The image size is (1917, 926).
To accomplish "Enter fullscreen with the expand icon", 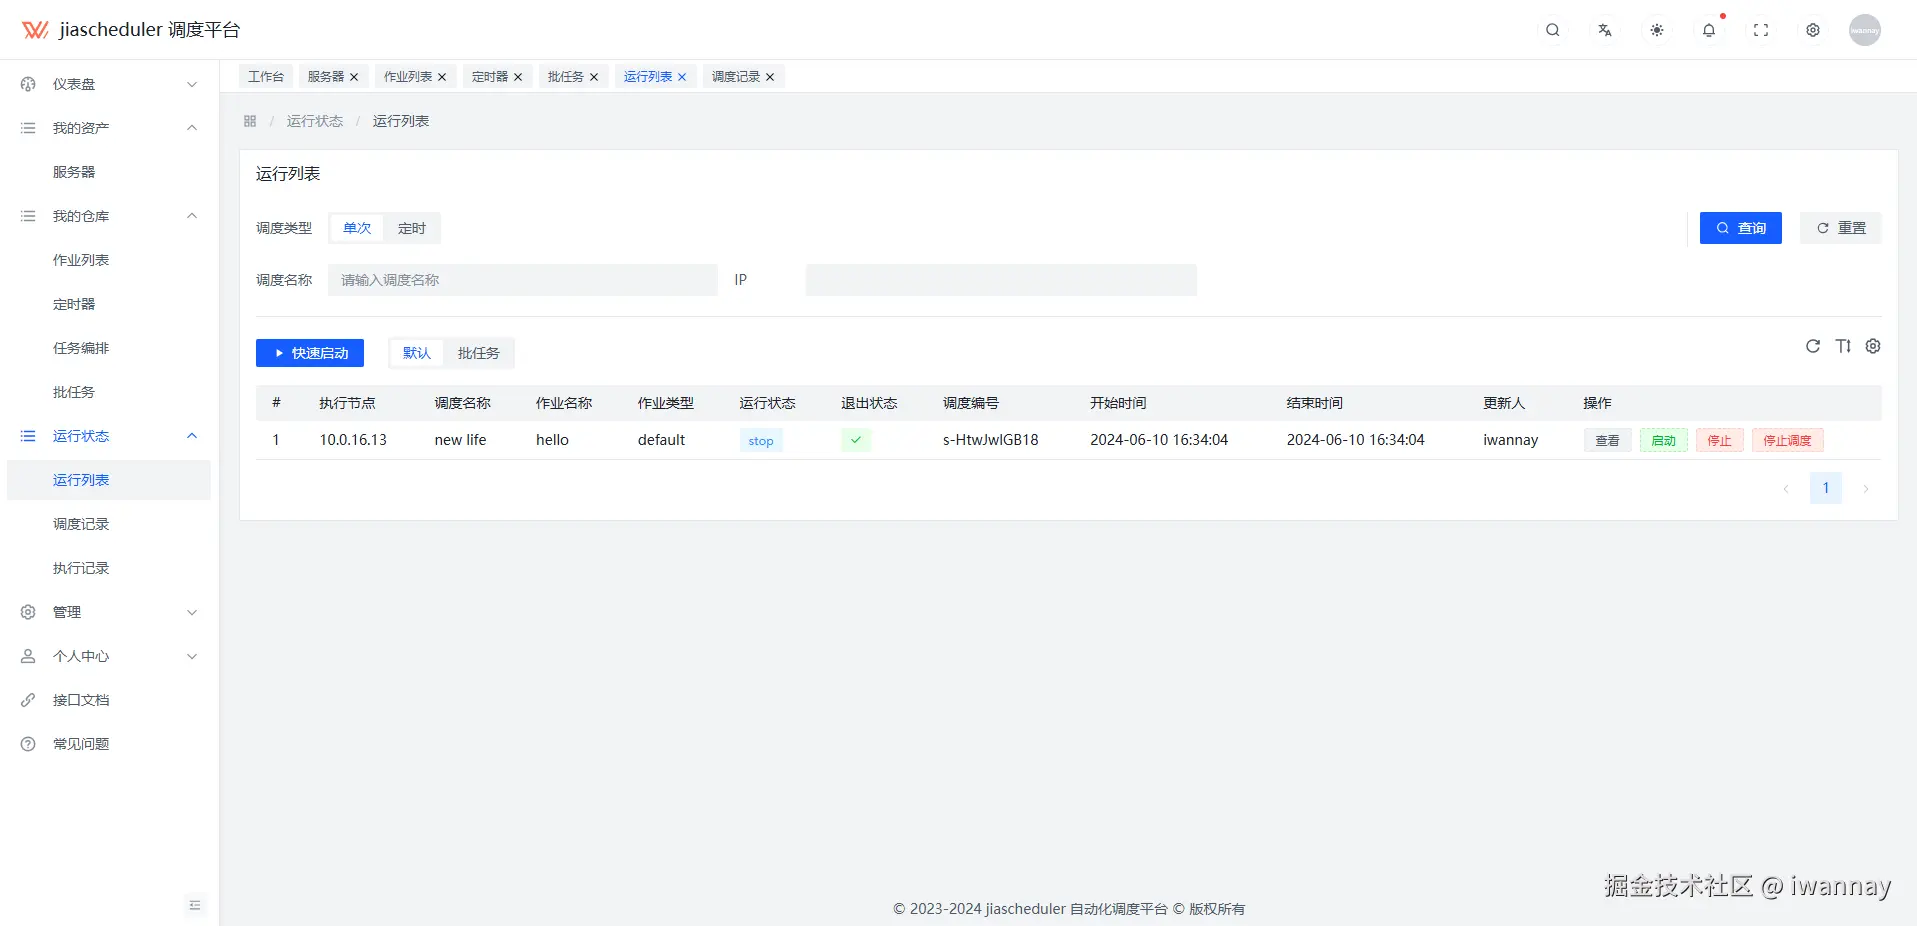I will [x=1761, y=30].
